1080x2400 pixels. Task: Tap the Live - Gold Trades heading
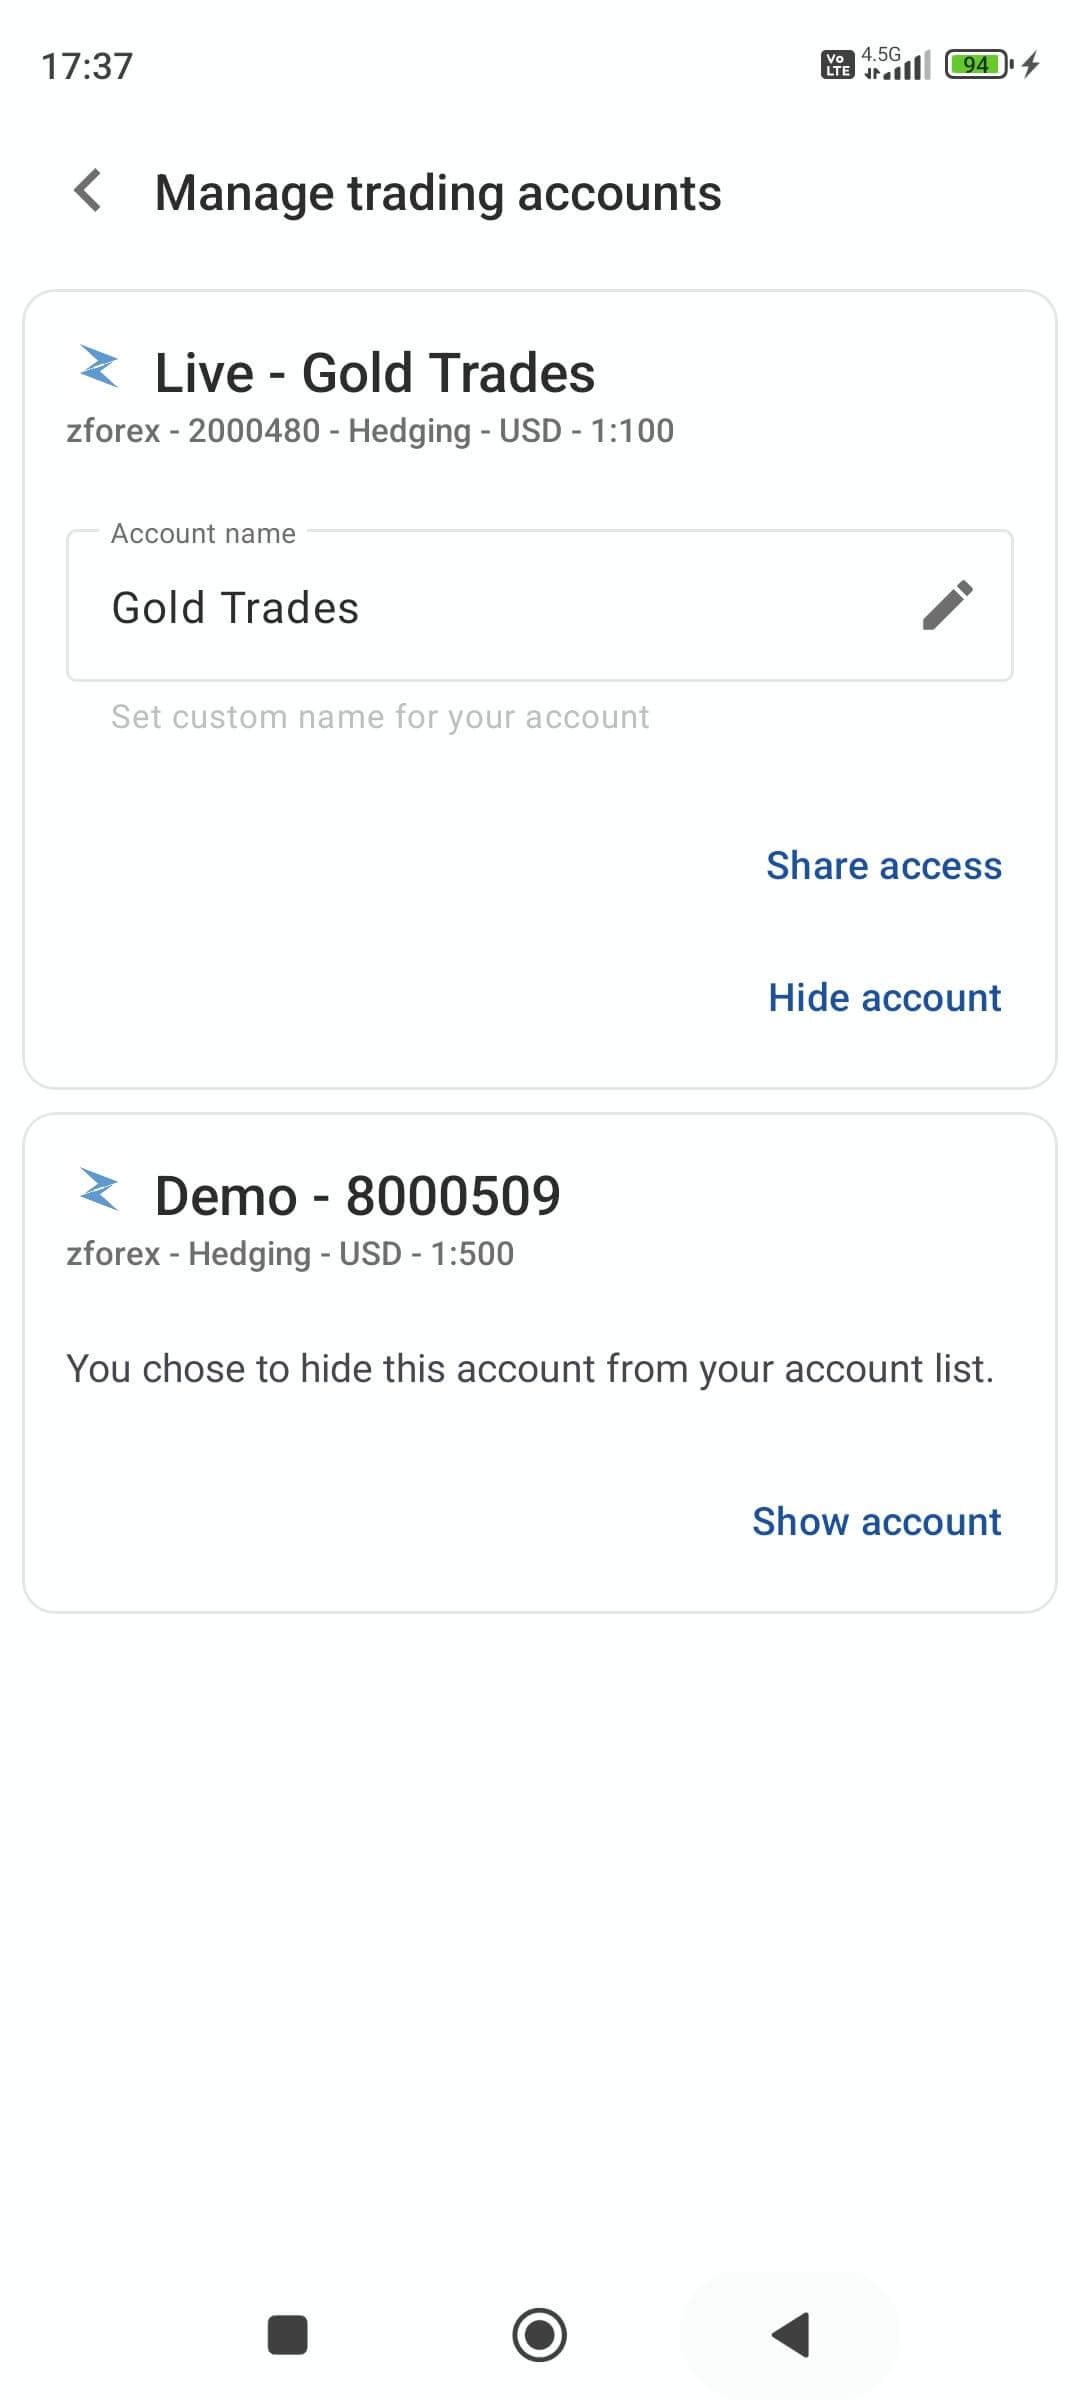coord(375,373)
